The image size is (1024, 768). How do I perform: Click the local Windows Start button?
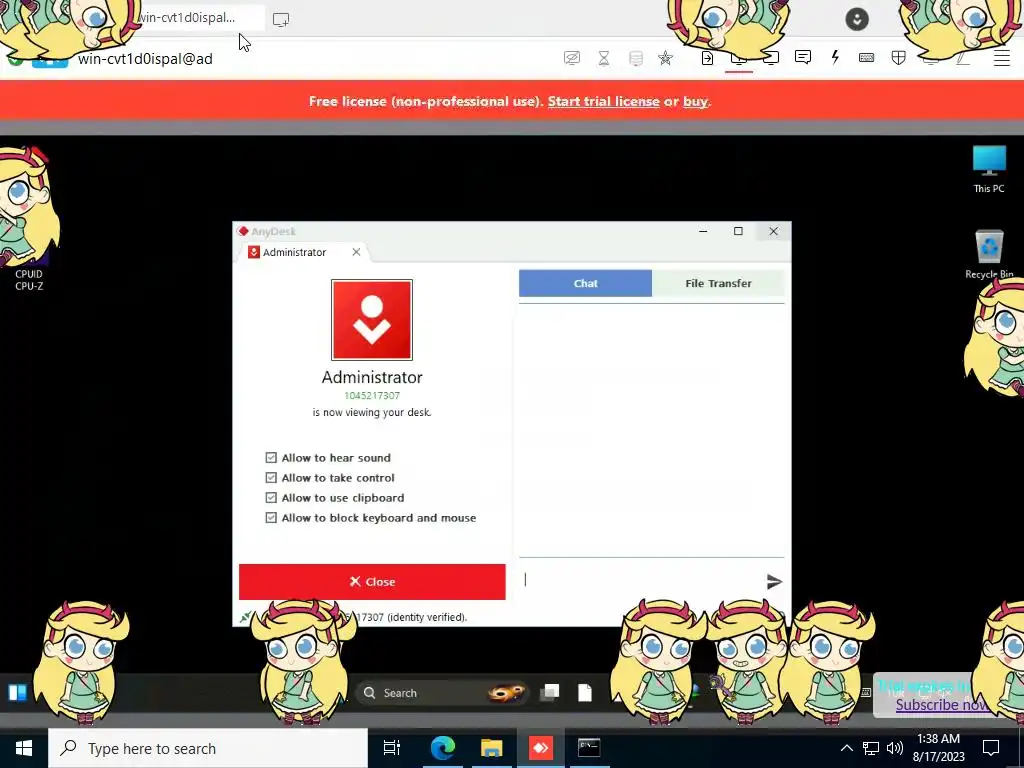click(x=24, y=748)
